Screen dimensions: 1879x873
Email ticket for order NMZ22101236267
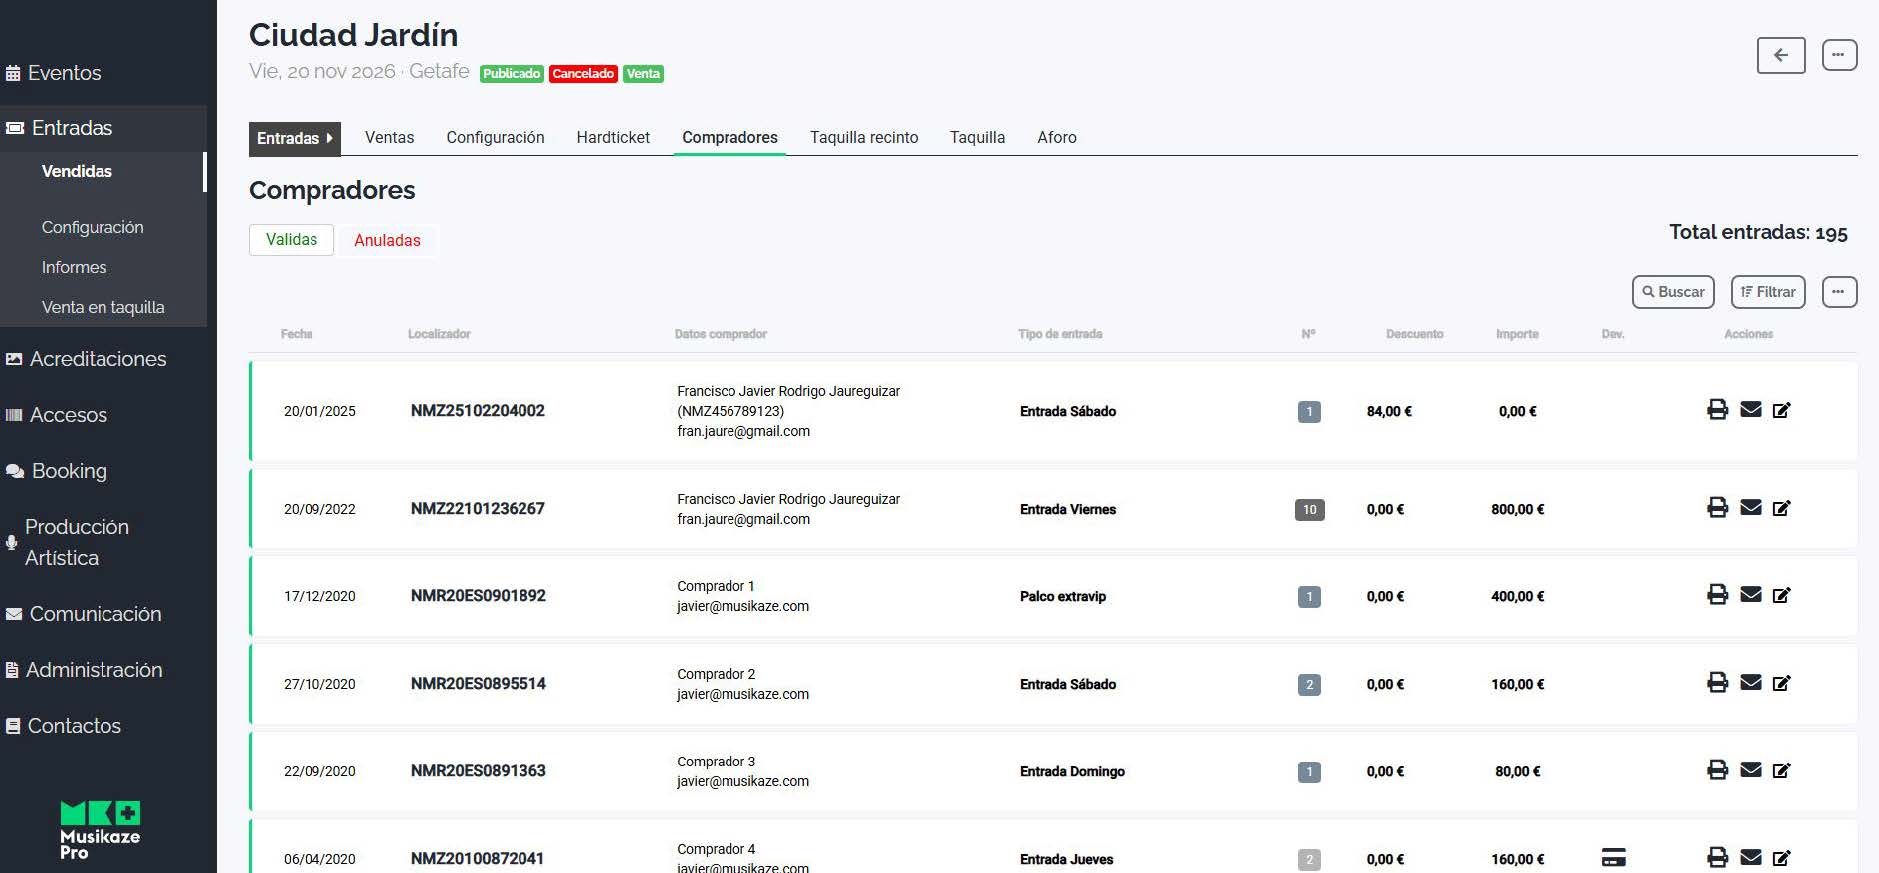[1750, 508]
